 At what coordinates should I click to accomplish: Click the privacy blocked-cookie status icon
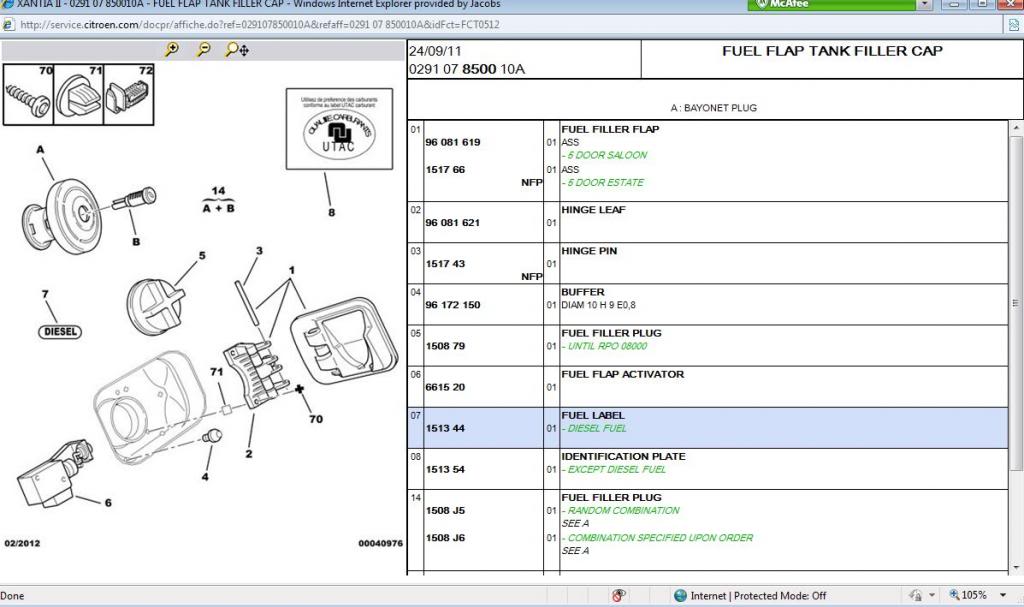pyautogui.click(x=619, y=595)
